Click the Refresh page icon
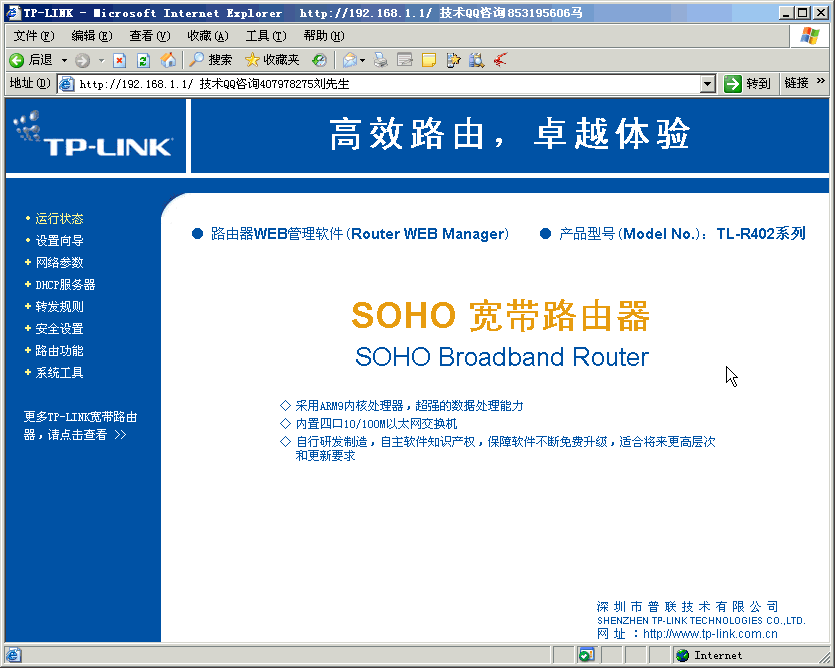This screenshot has height=668, width=835. 143,60
